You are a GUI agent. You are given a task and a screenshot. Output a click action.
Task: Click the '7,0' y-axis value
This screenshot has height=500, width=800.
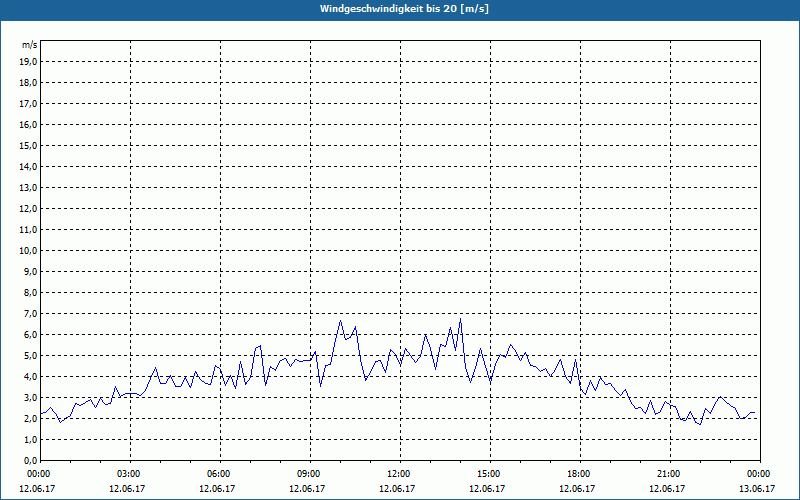[x=31, y=313]
